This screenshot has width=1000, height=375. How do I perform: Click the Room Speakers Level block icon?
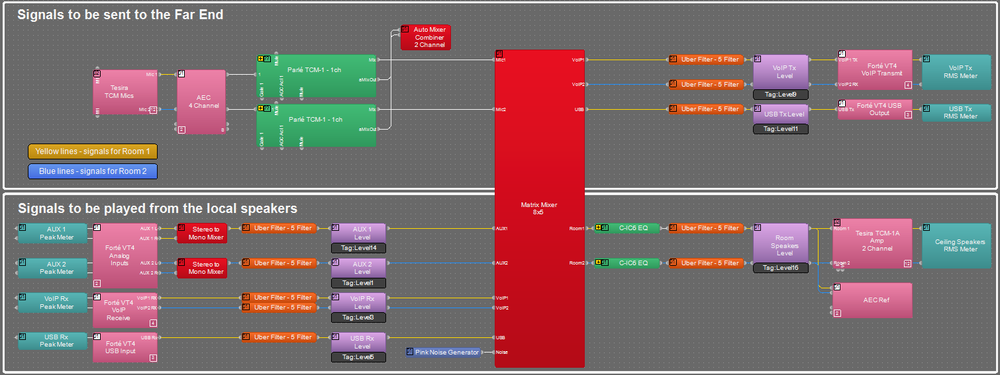(x=758, y=227)
